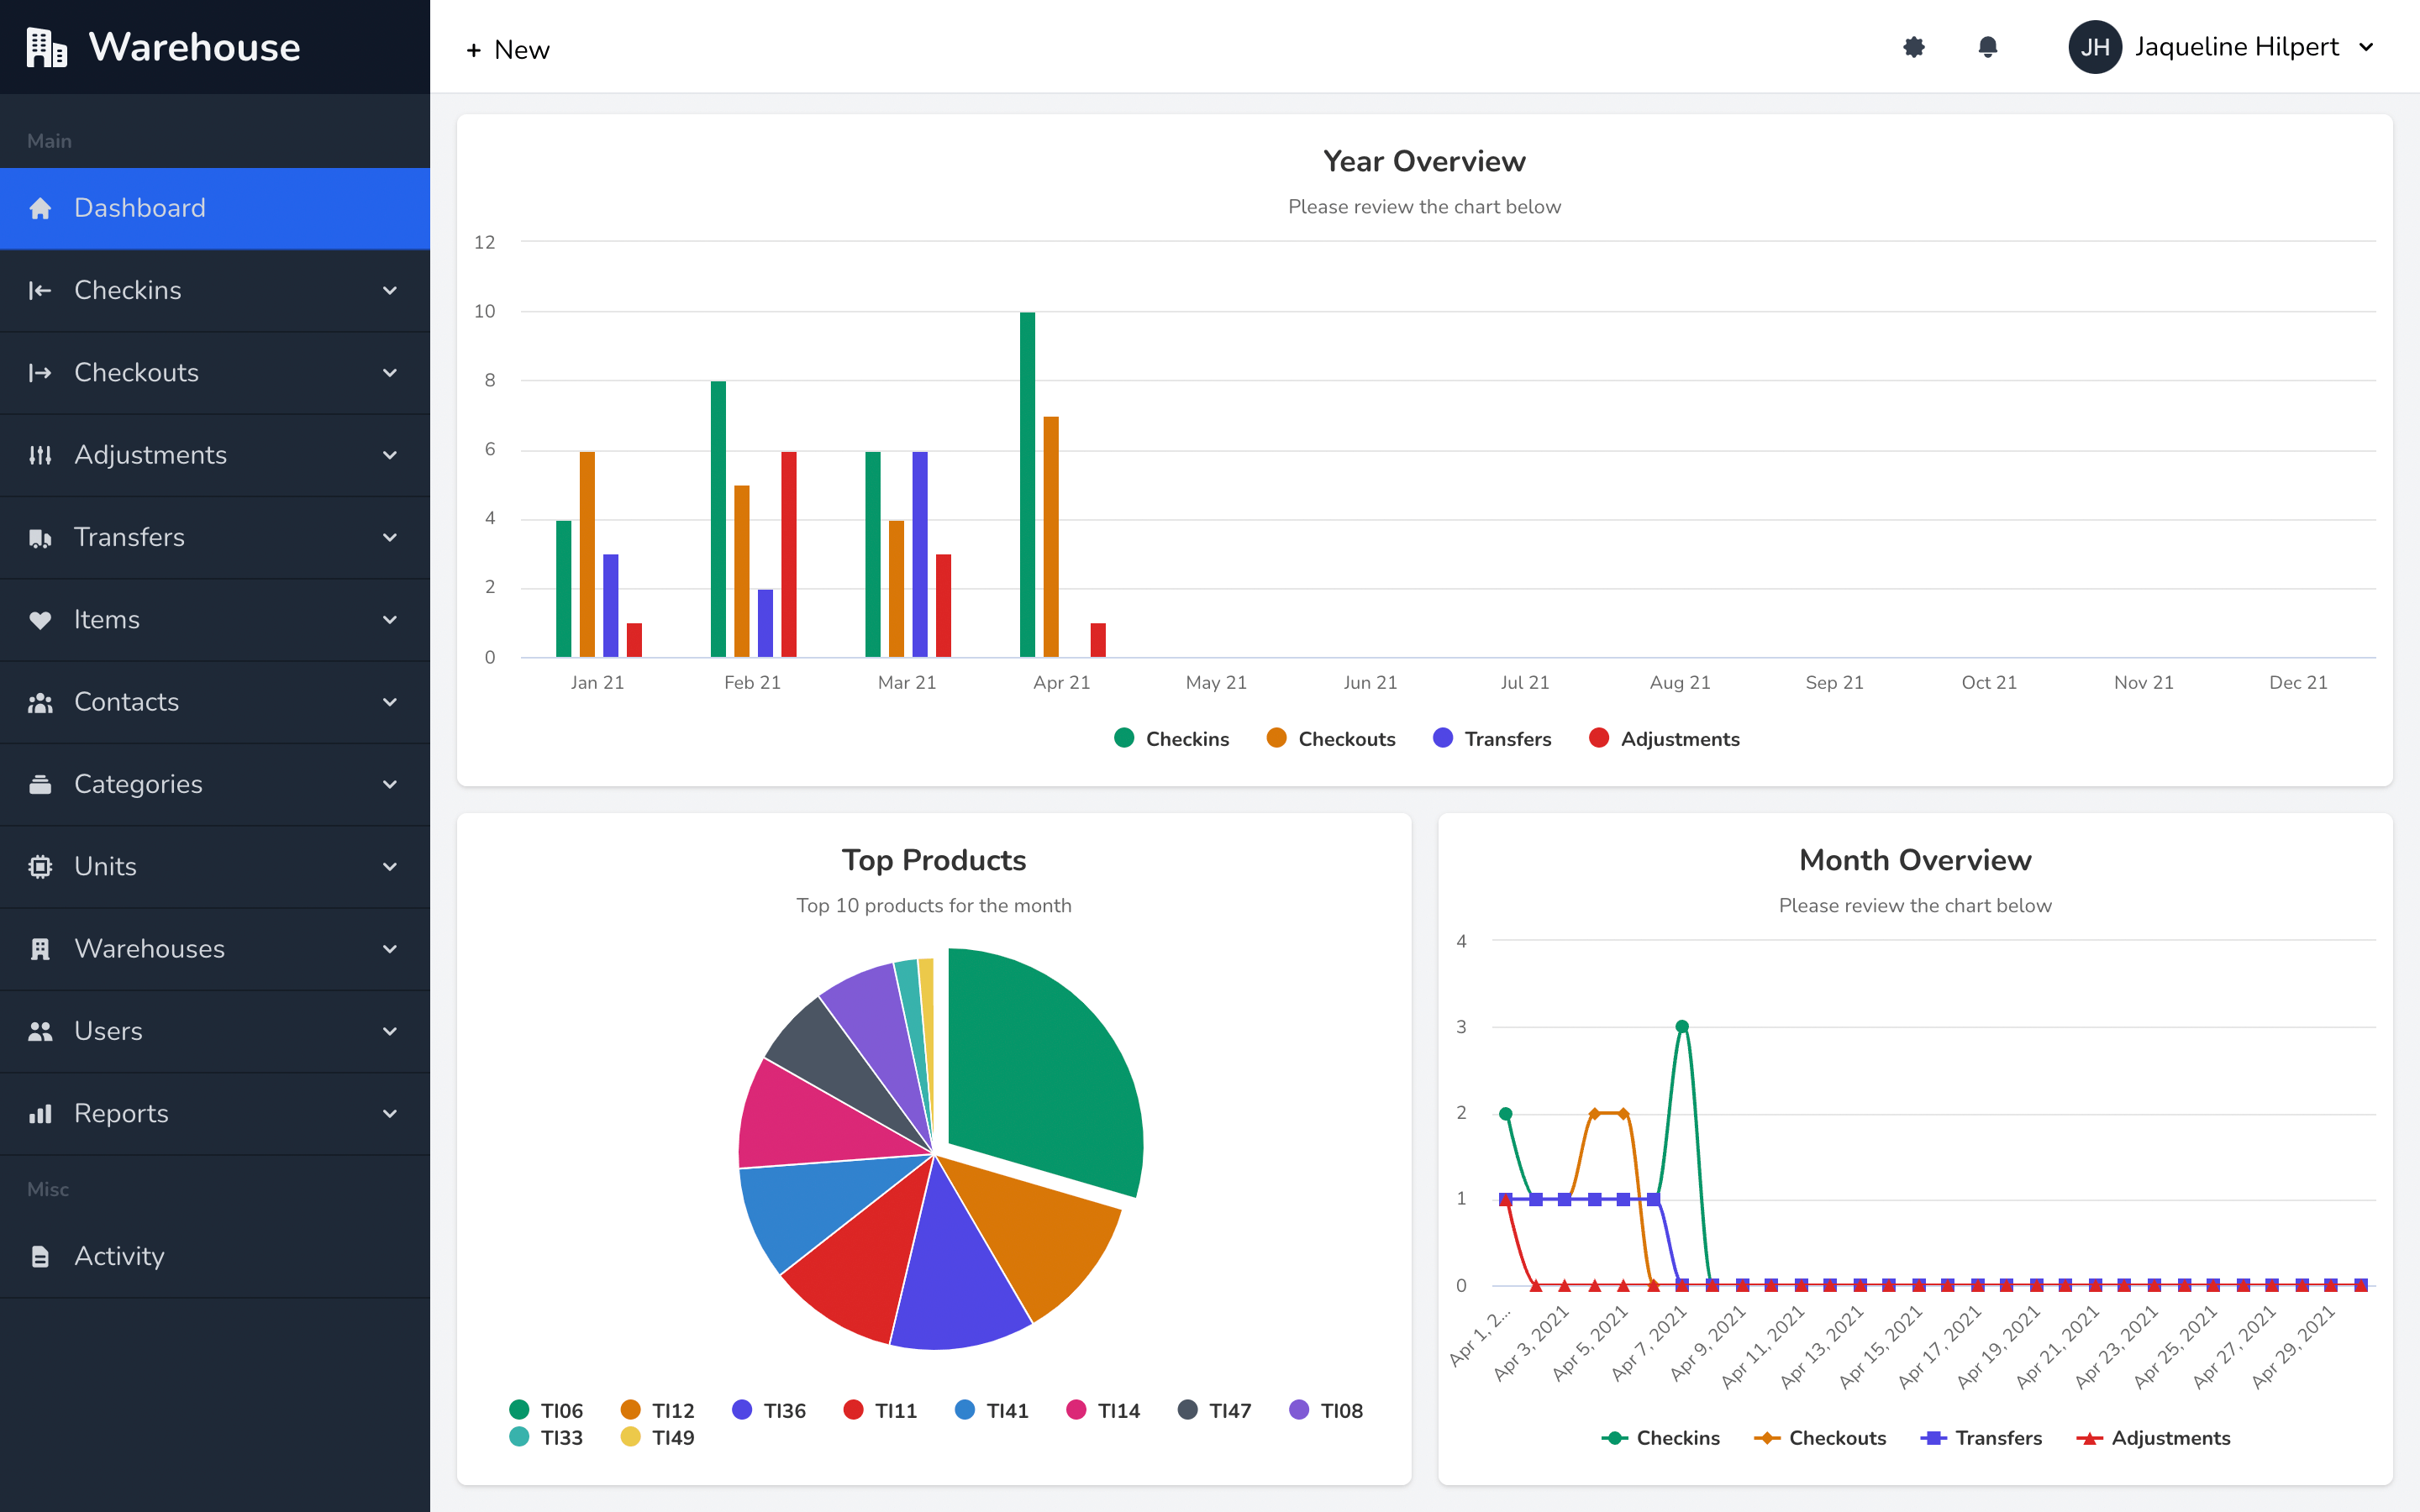Viewport: 2420px width, 1512px height.
Task: Open the Reports bar chart icon
Action: [40, 1113]
